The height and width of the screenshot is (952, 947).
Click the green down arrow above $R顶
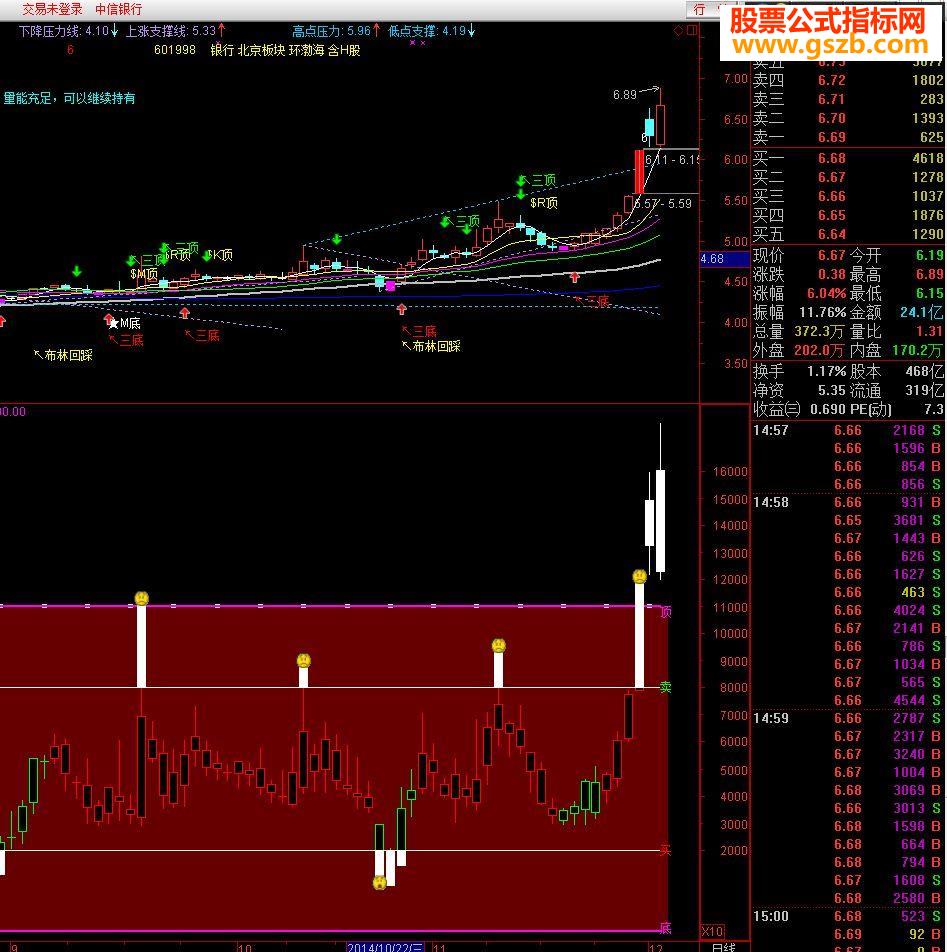point(521,194)
